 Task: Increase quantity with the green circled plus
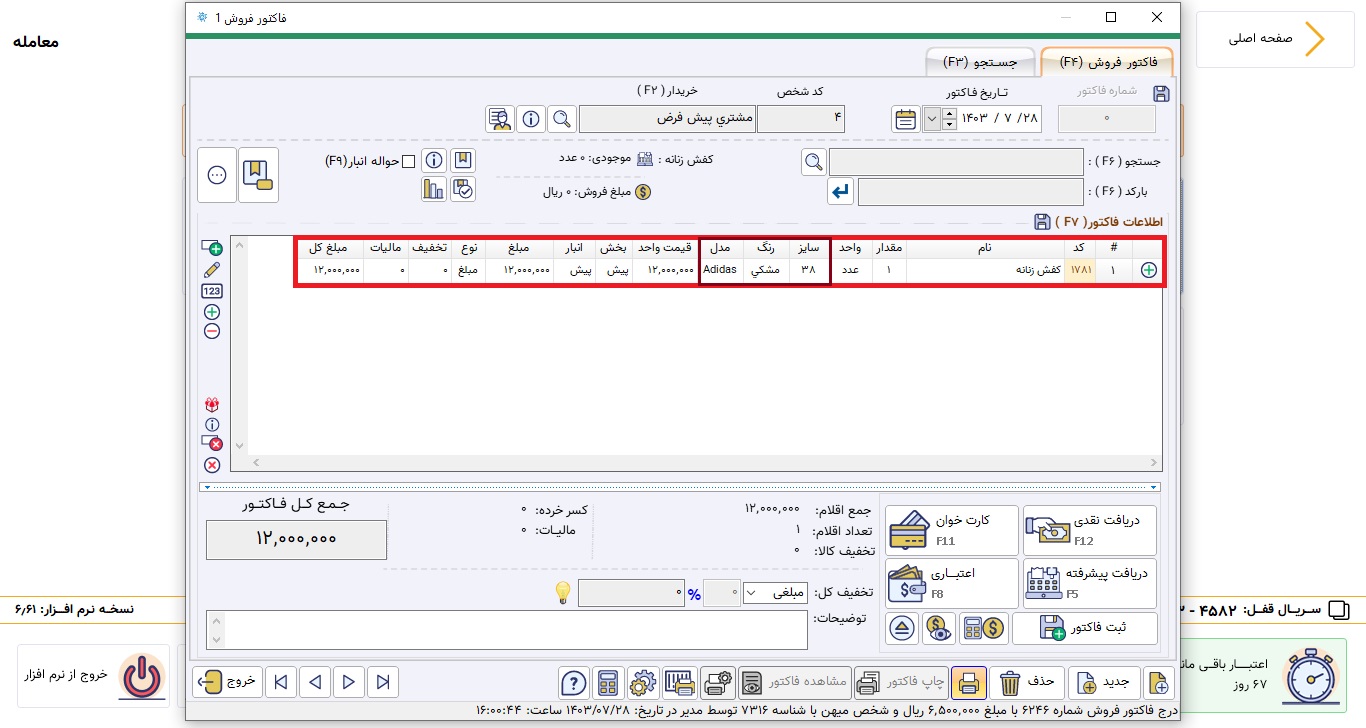coord(212,312)
